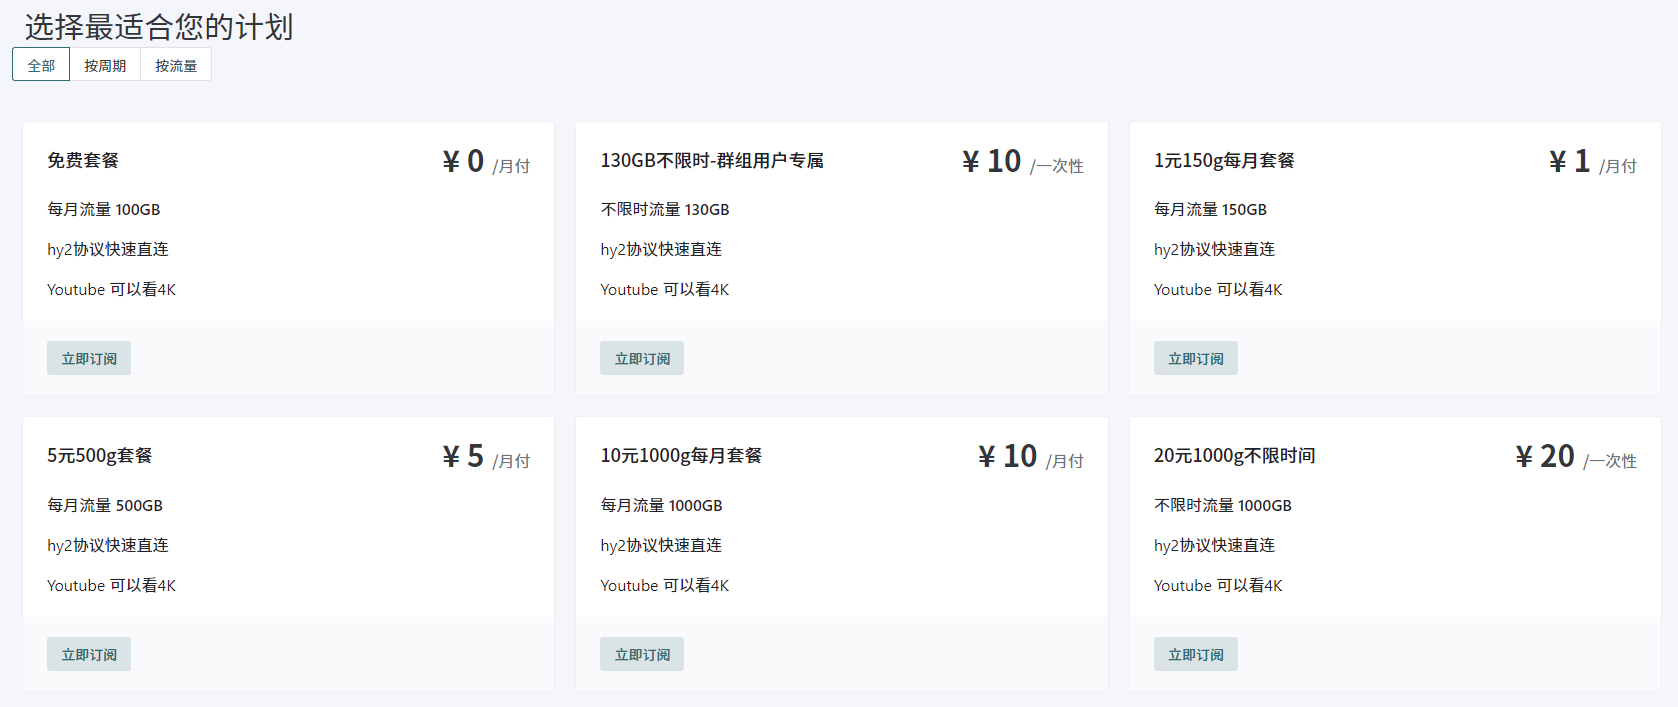Click the 10元1000g每月套餐 plan name
This screenshot has width=1678, height=707.
681,455
